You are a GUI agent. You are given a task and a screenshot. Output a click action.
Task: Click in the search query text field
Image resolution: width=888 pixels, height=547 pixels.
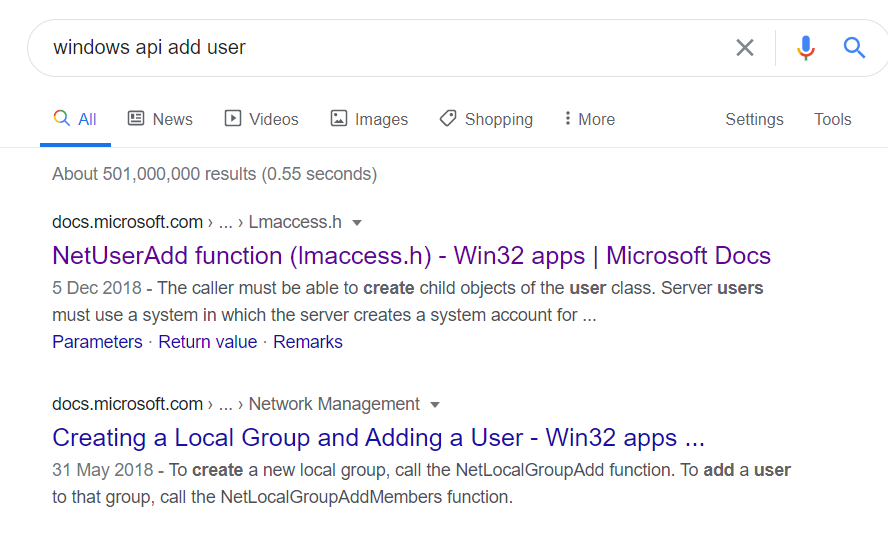tap(385, 48)
